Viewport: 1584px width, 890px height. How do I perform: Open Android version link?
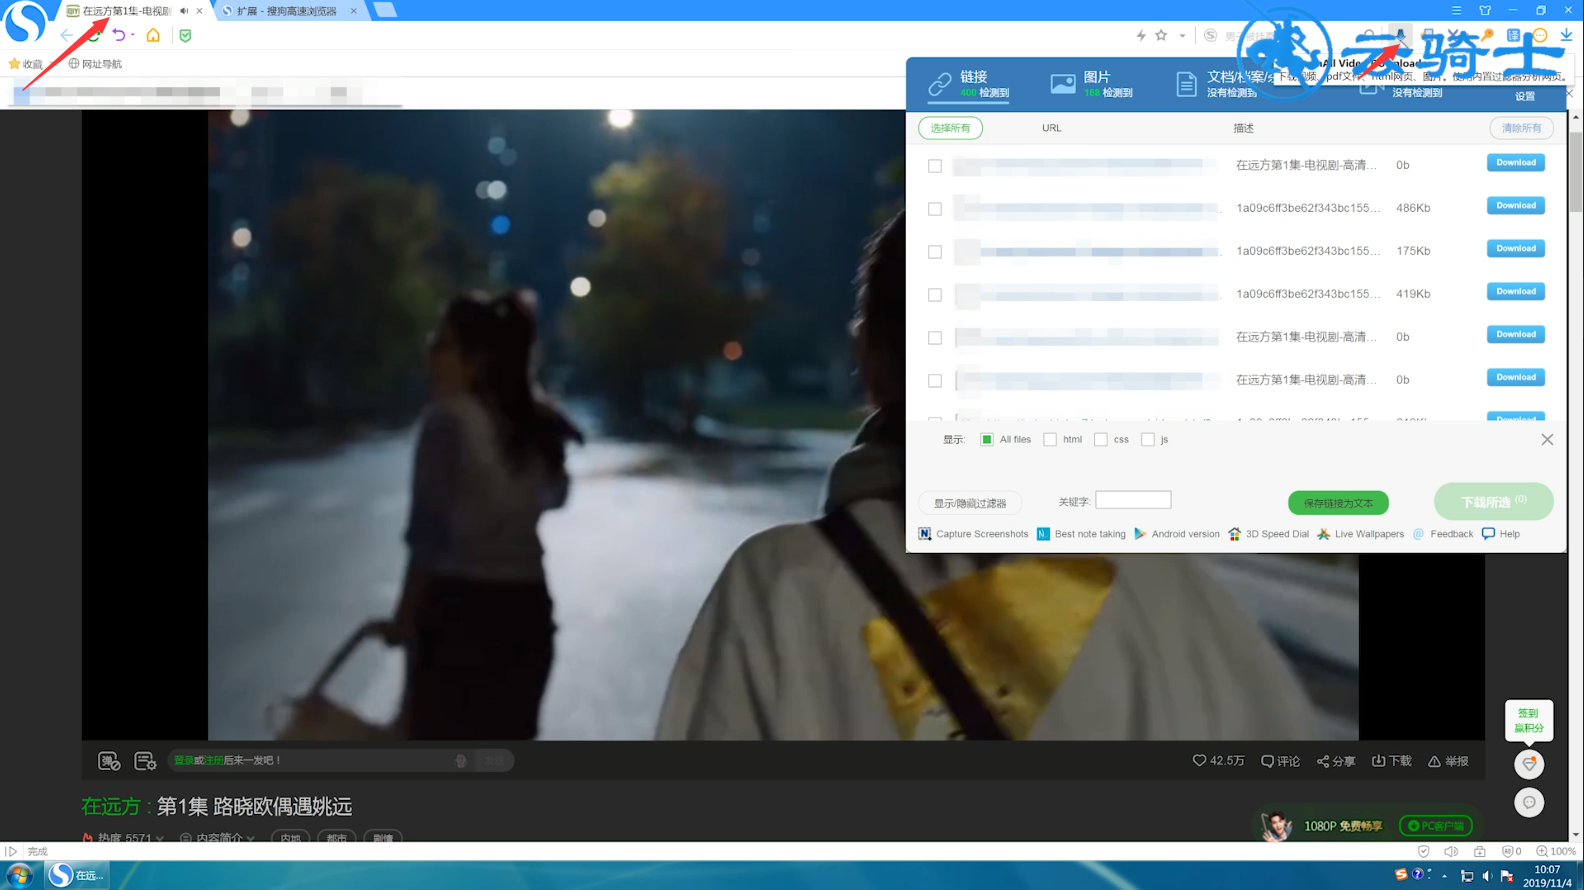[x=1176, y=534]
